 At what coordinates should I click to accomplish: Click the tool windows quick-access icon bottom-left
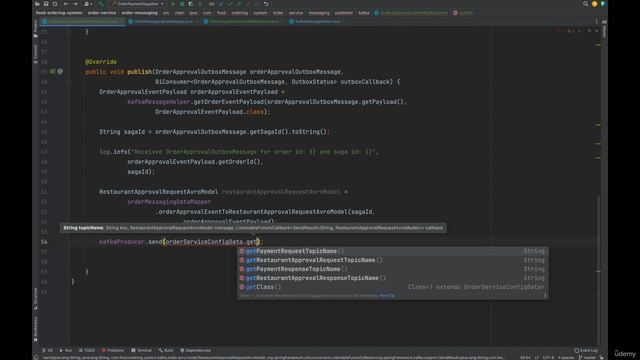point(36,358)
